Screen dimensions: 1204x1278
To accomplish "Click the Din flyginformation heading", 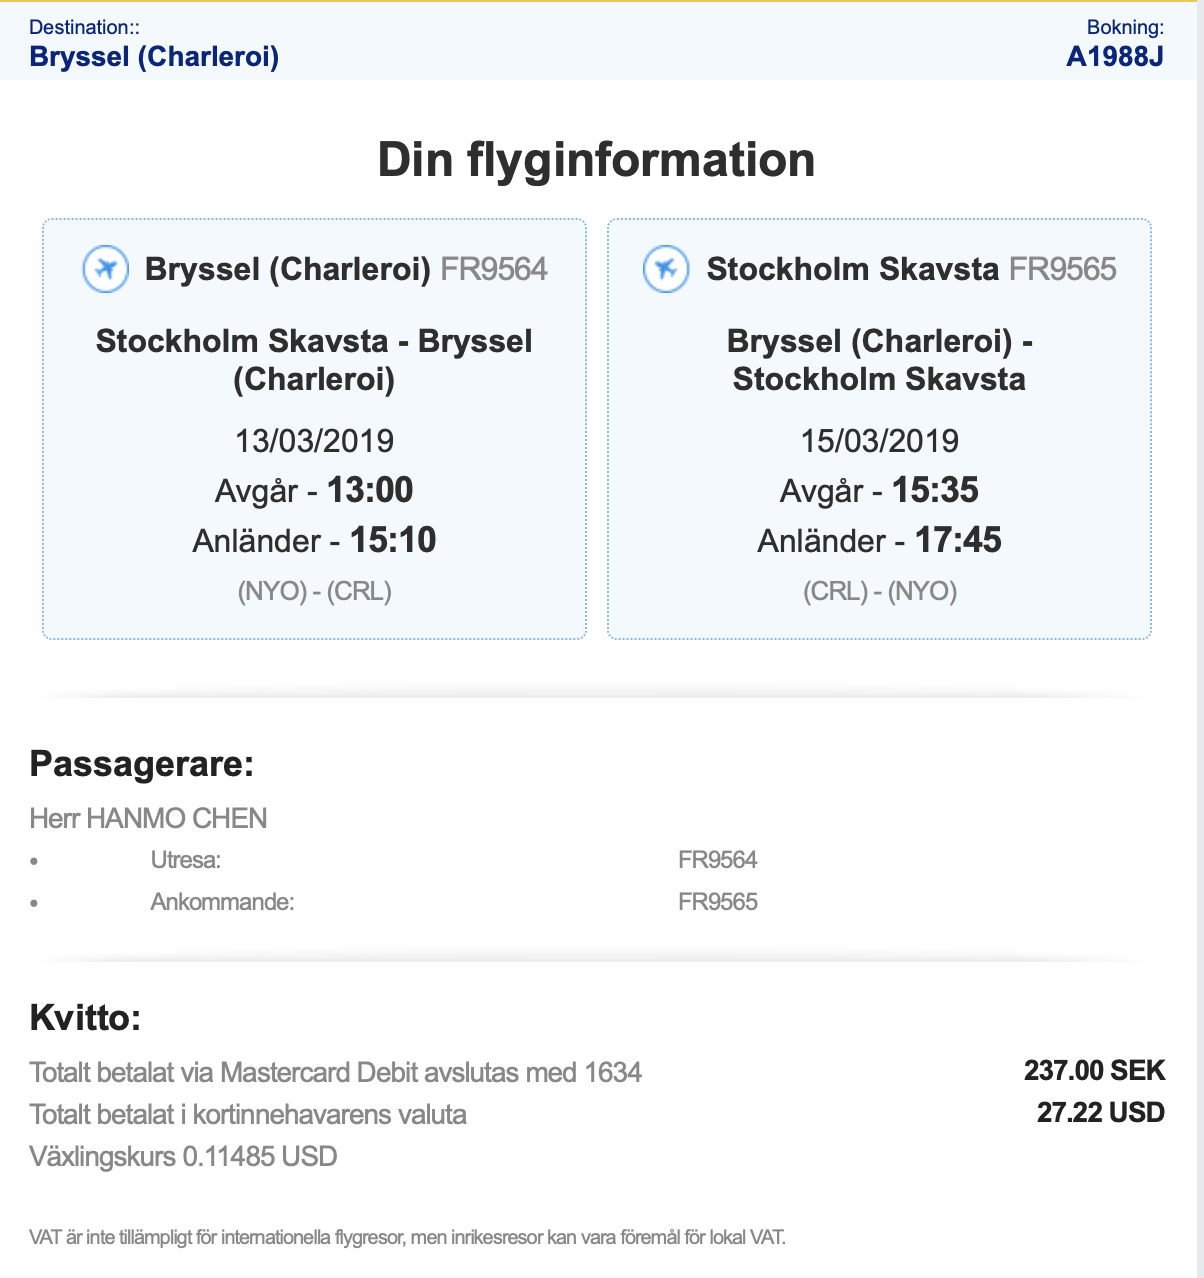I will [x=596, y=160].
